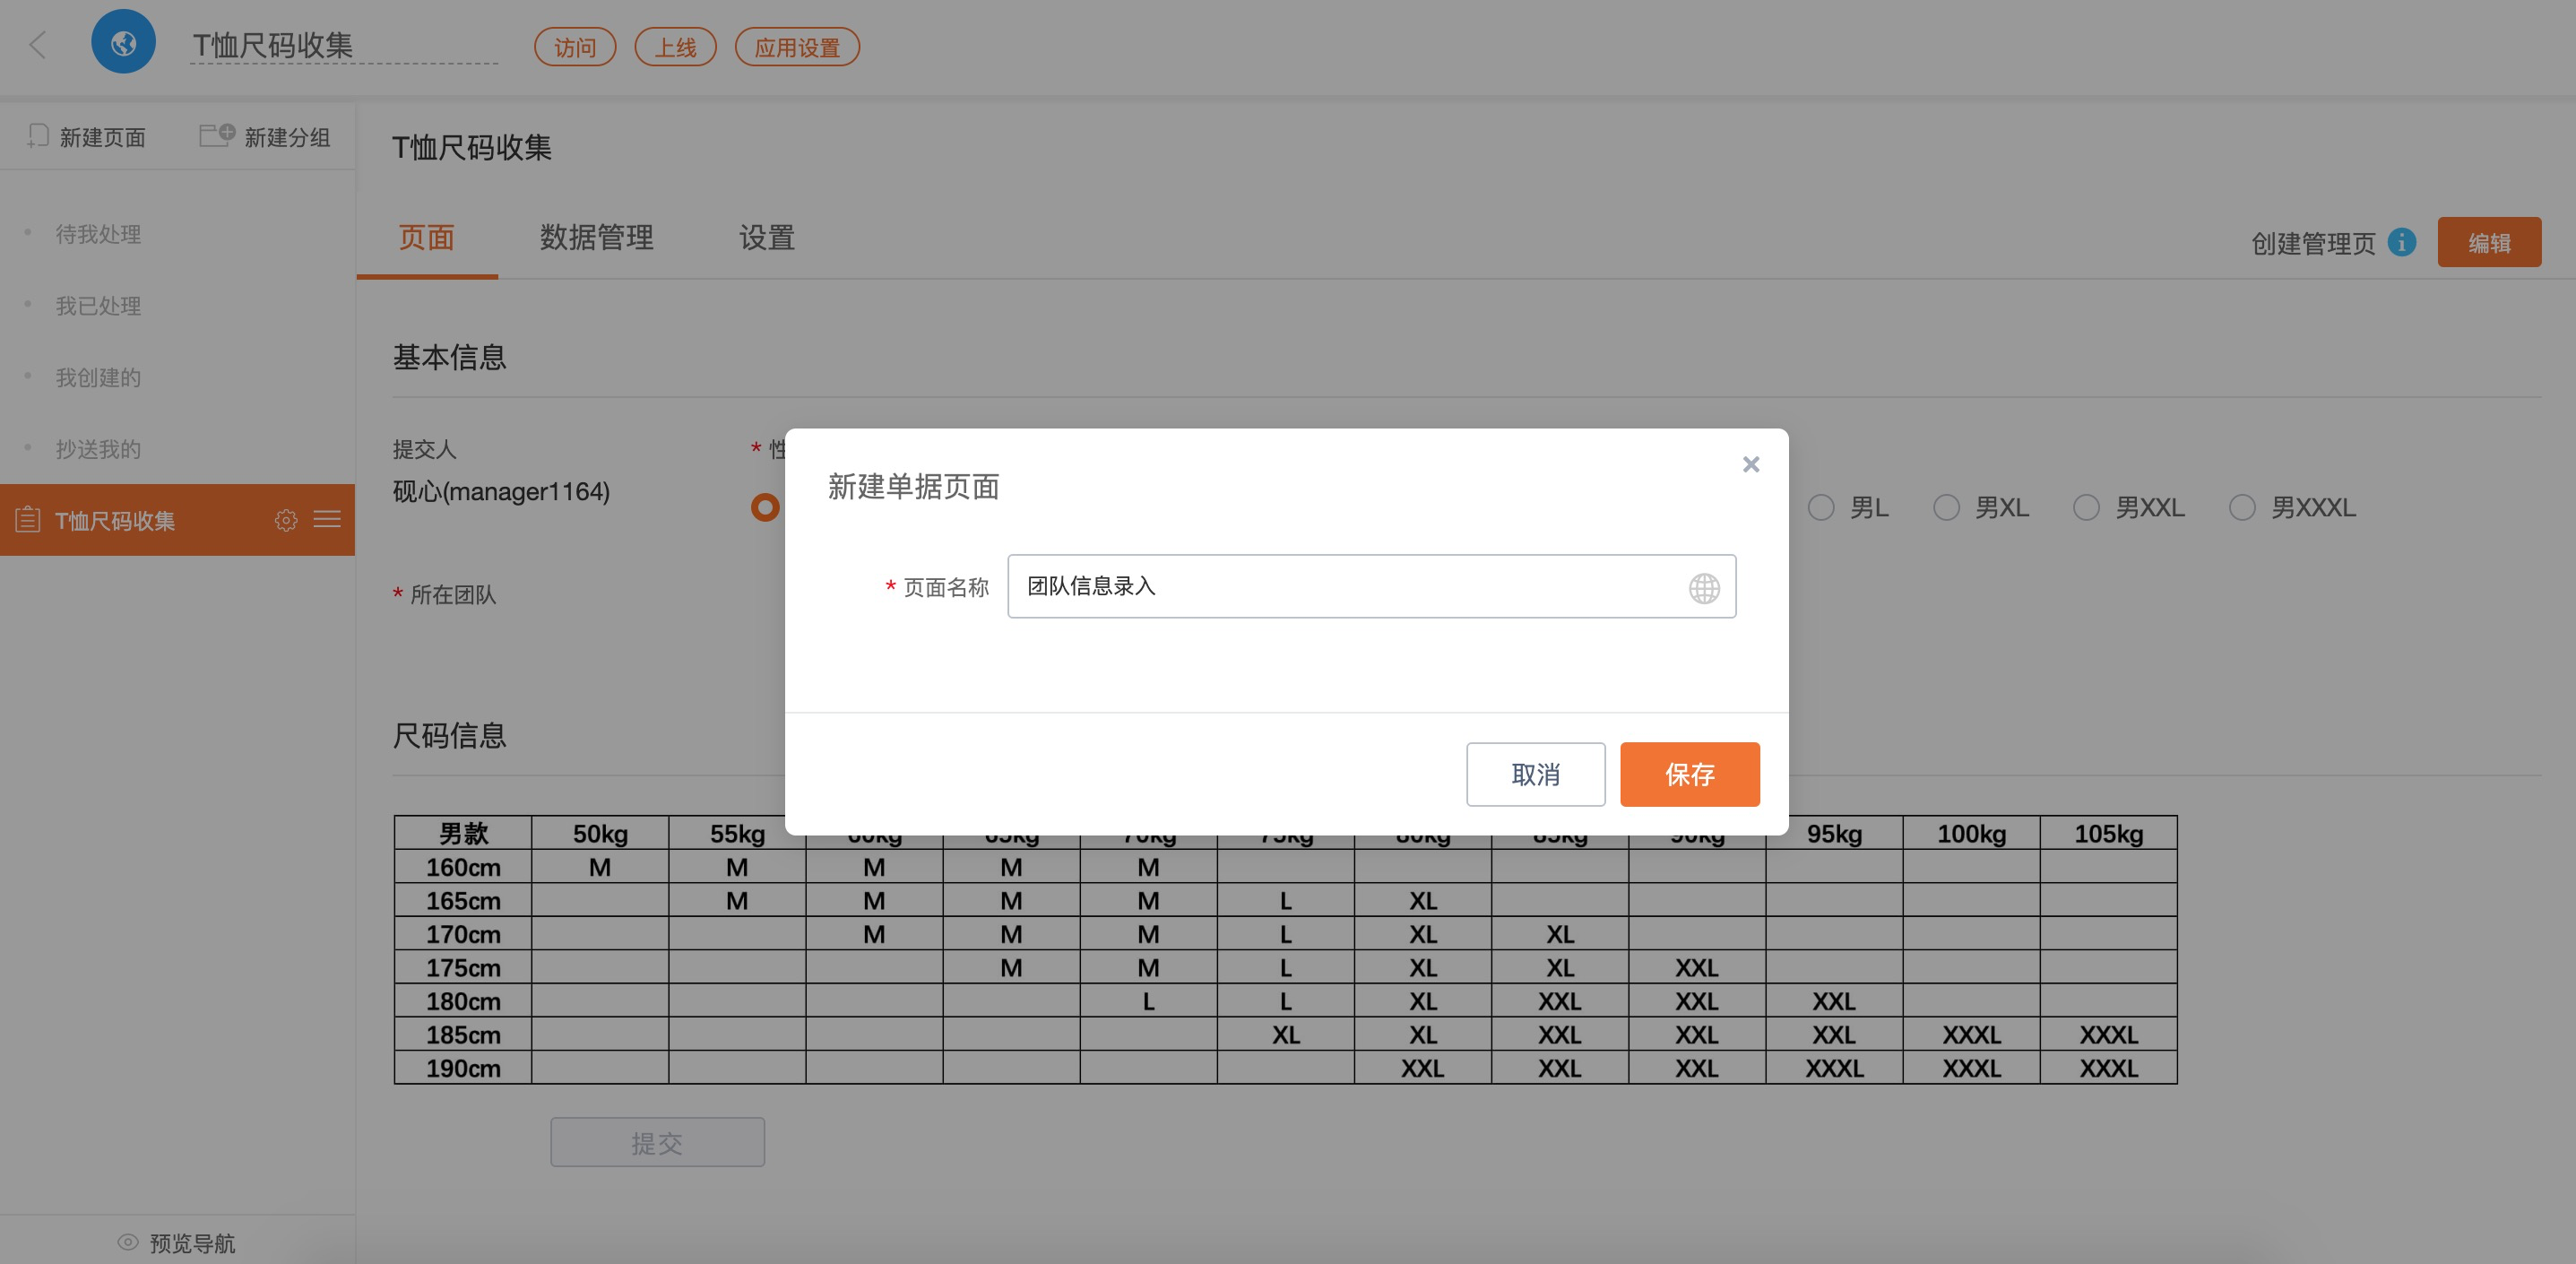Open hamburger menu on T恤尺码收集 sidebar item
Viewport: 2576px width, 1264px height.
tap(327, 520)
